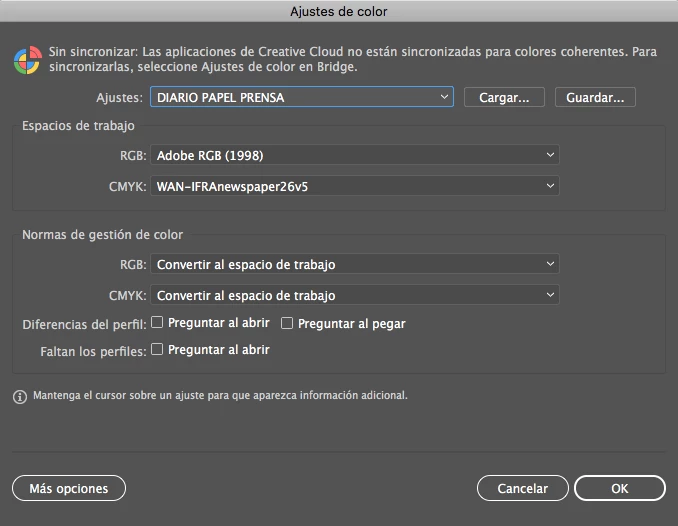Enable Preguntar al pegar checkbox
This screenshot has height=526, width=678.
coord(287,323)
